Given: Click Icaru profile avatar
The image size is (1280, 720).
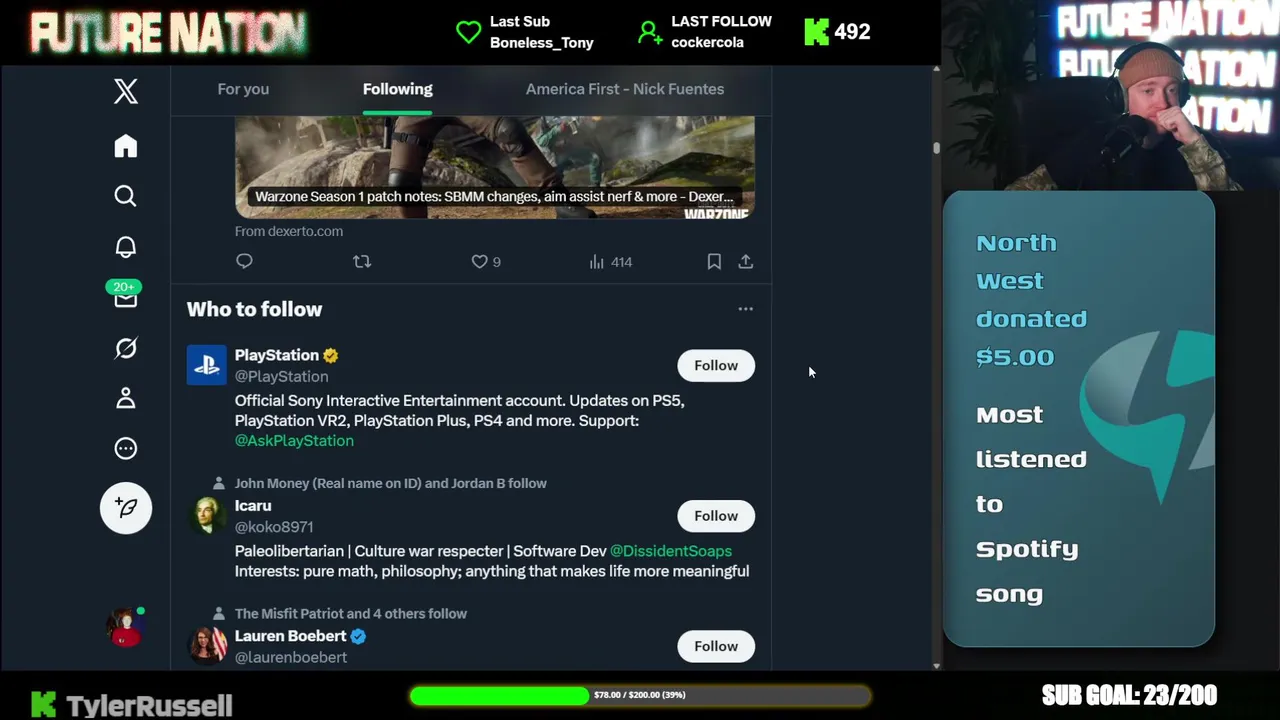Looking at the screenshot, I should click(x=207, y=515).
